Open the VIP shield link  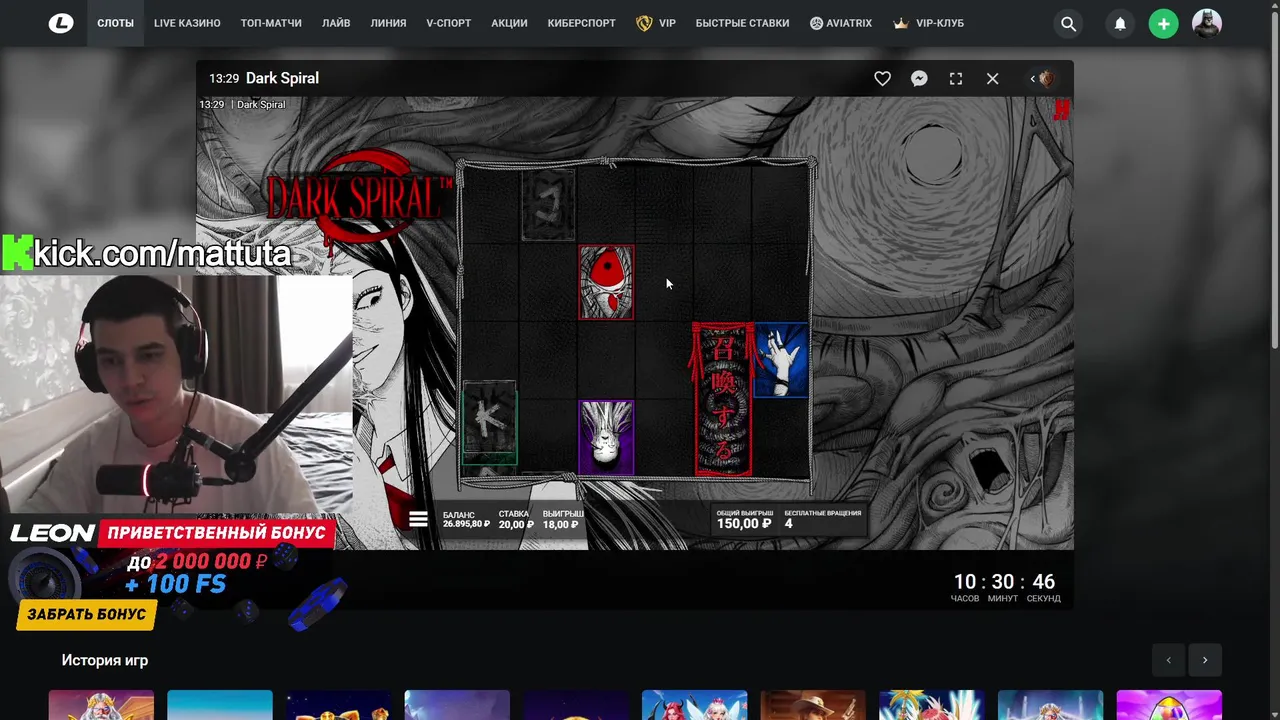(x=656, y=23)
